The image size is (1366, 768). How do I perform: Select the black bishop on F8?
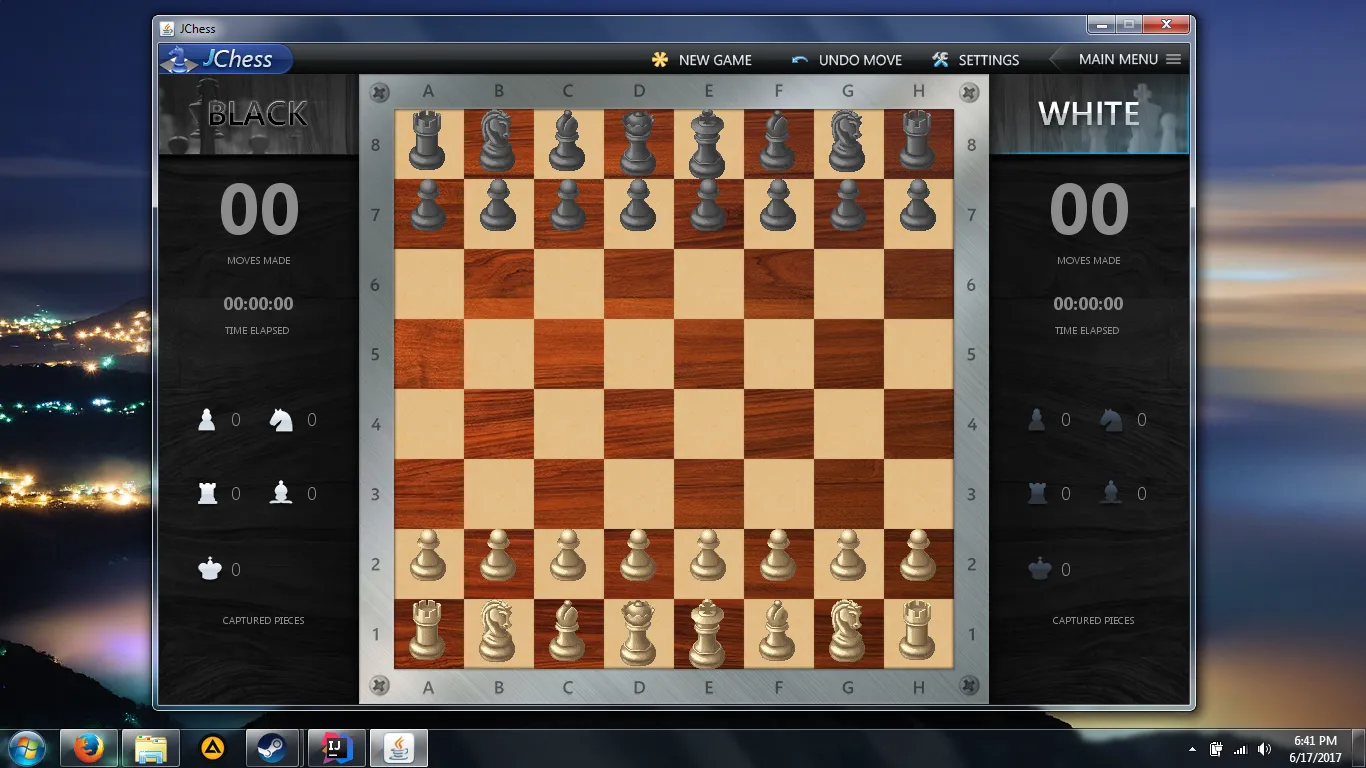click(x=778, y=142)
